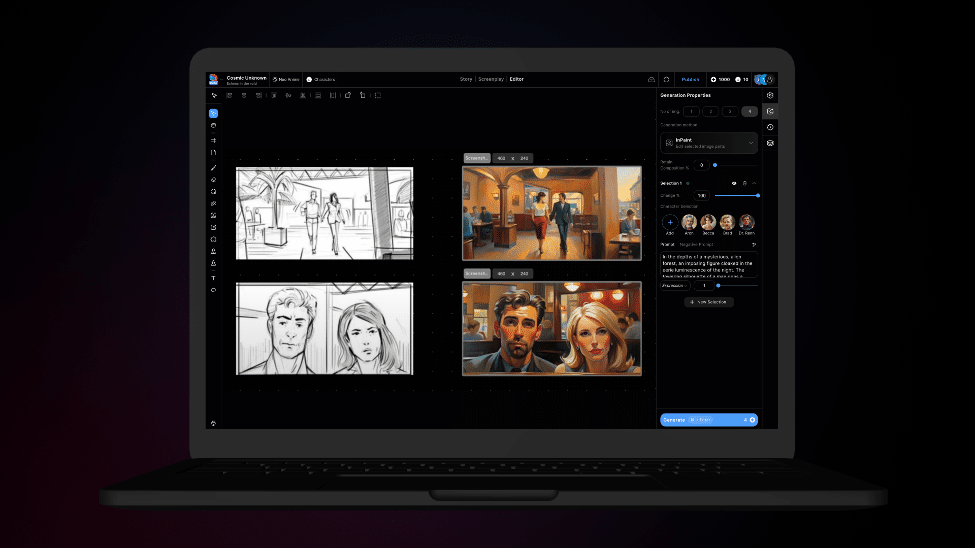
Task: Adjust the Change % slider handle
Action: [758, 195]
